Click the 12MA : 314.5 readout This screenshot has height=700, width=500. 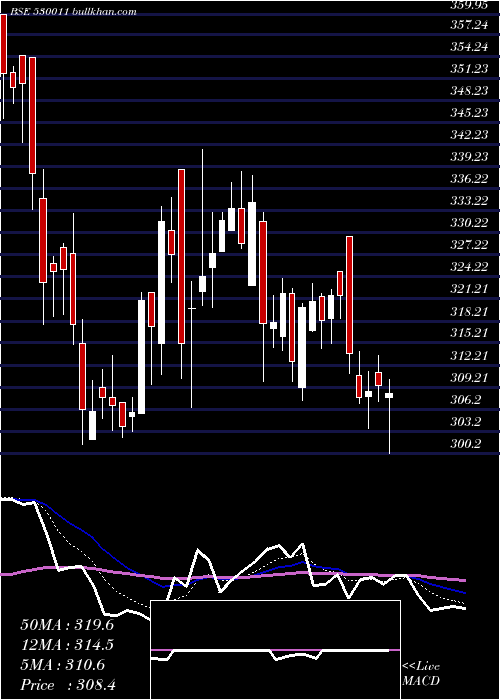pos(67,645)
